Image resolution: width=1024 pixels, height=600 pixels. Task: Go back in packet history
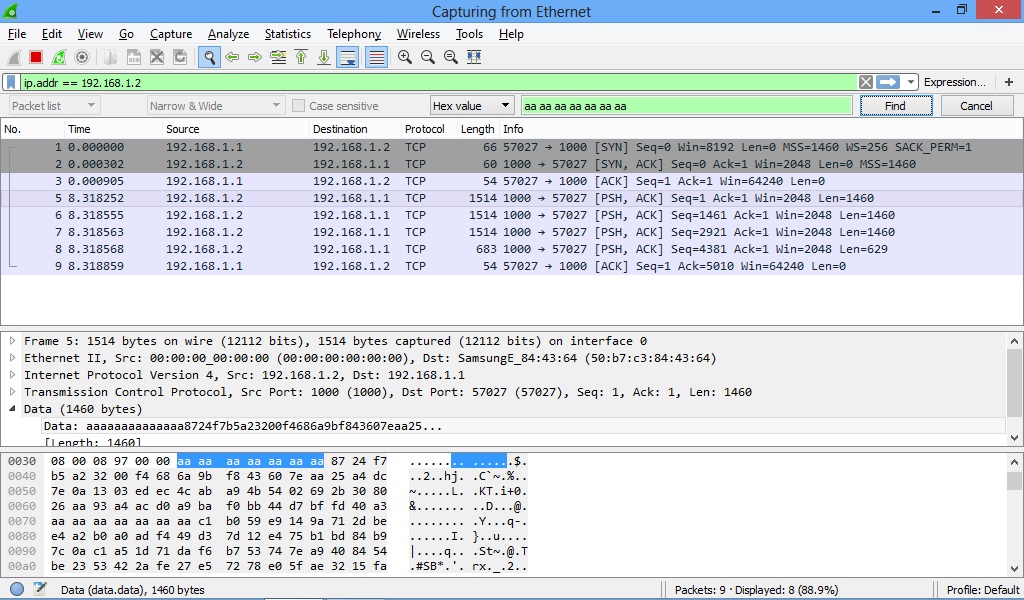tap(232, 57)
